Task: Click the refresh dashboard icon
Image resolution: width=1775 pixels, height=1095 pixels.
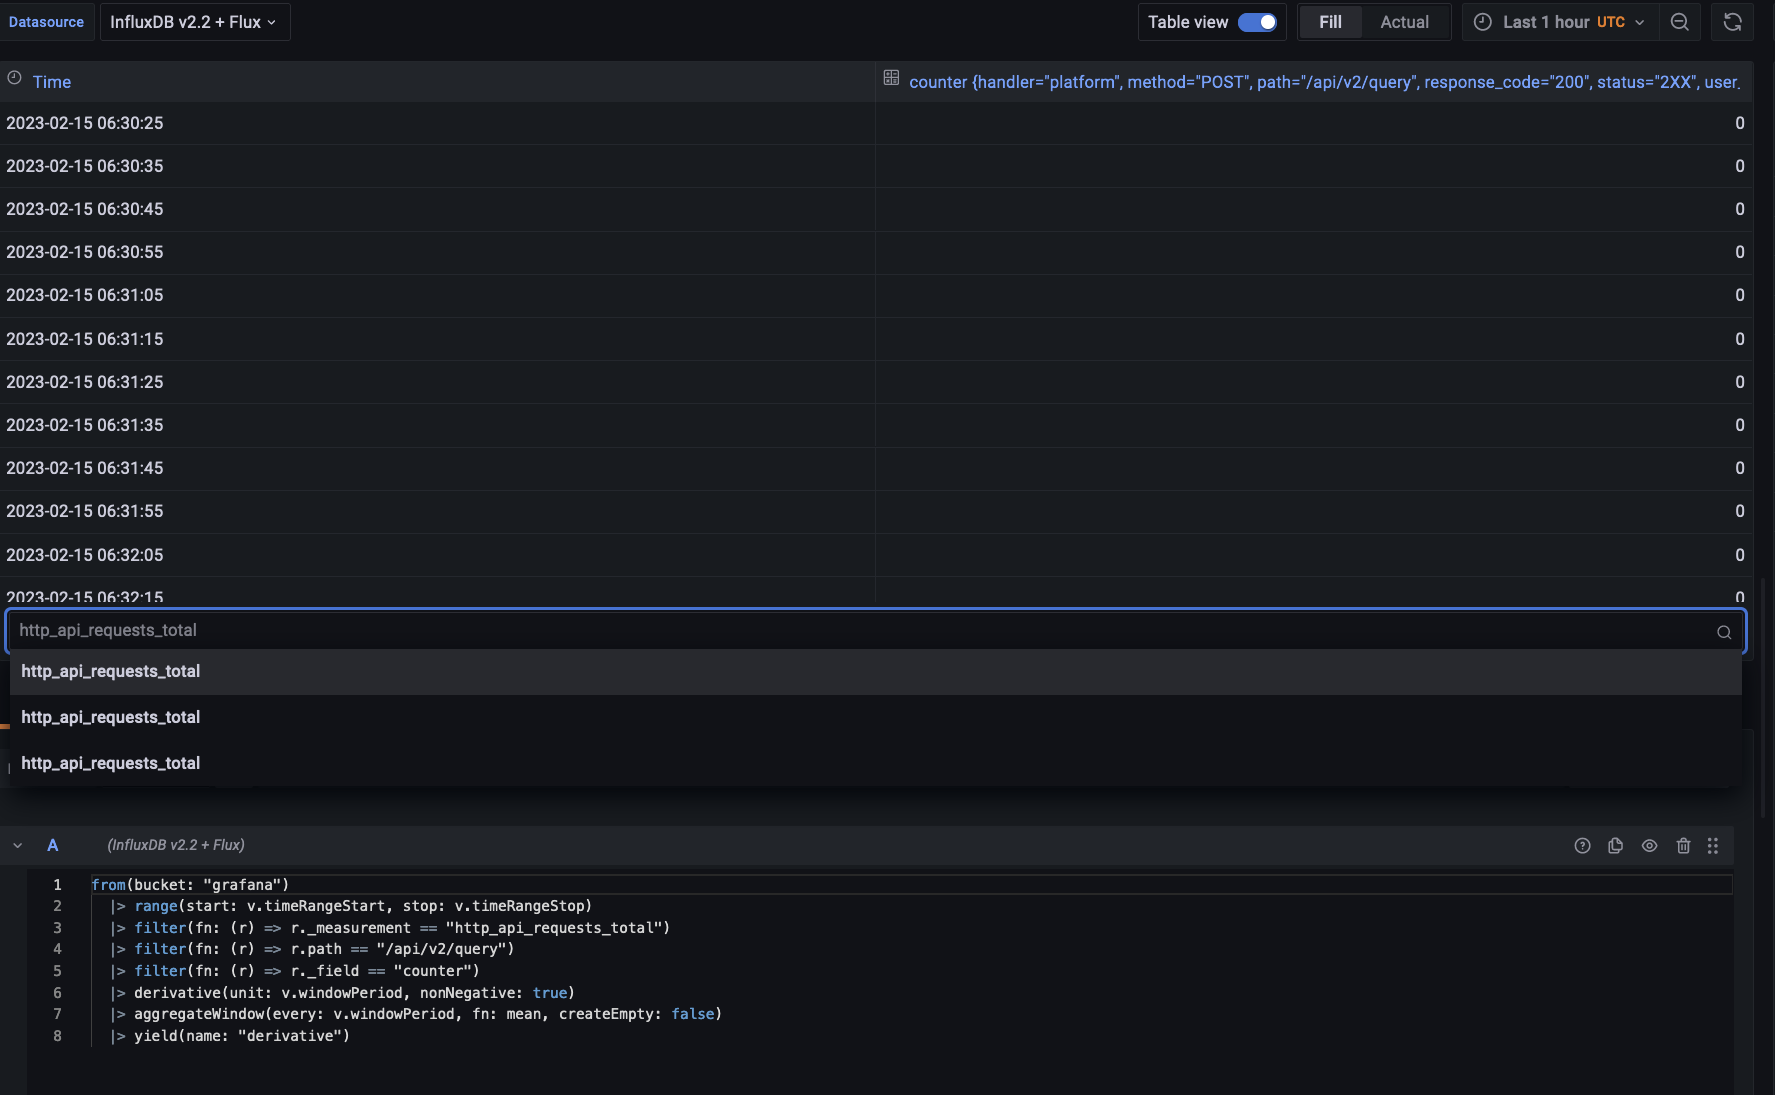Action: pyautogui.click(x=1731, y=21)
